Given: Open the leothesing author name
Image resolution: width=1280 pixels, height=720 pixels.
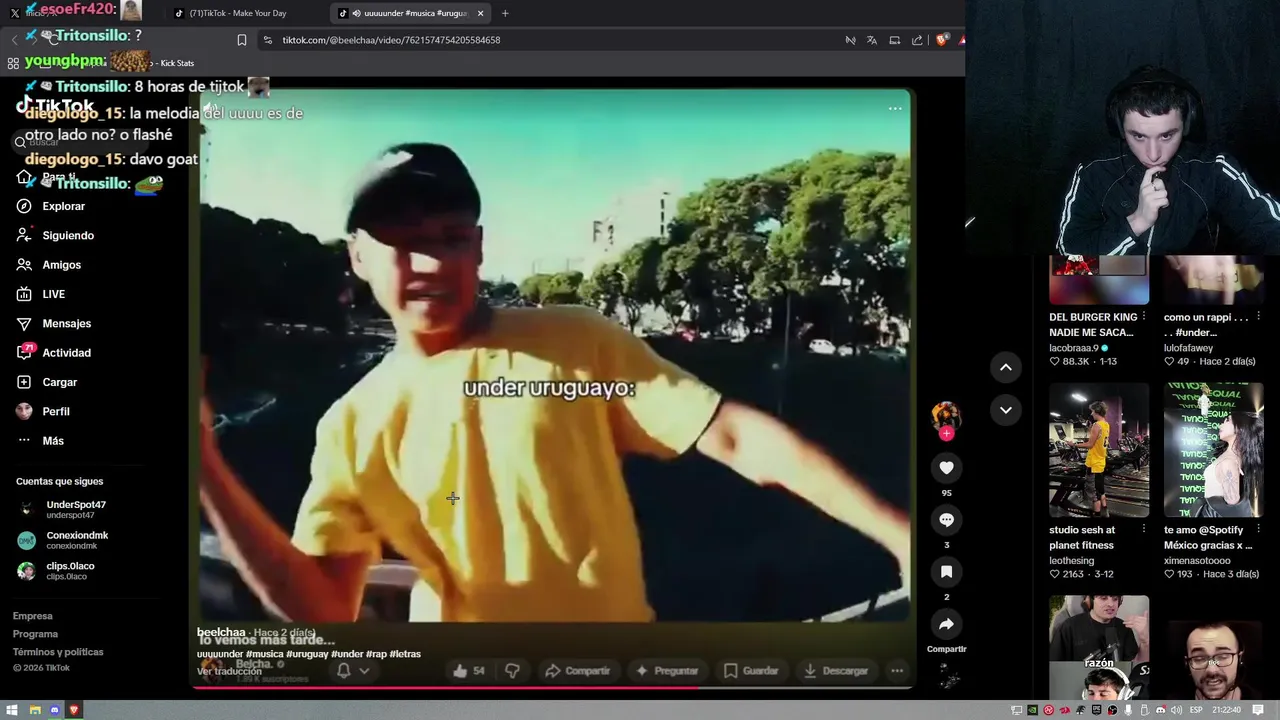Looking at the screenshot, I should pyautogui.click(x=1072, y=561).
